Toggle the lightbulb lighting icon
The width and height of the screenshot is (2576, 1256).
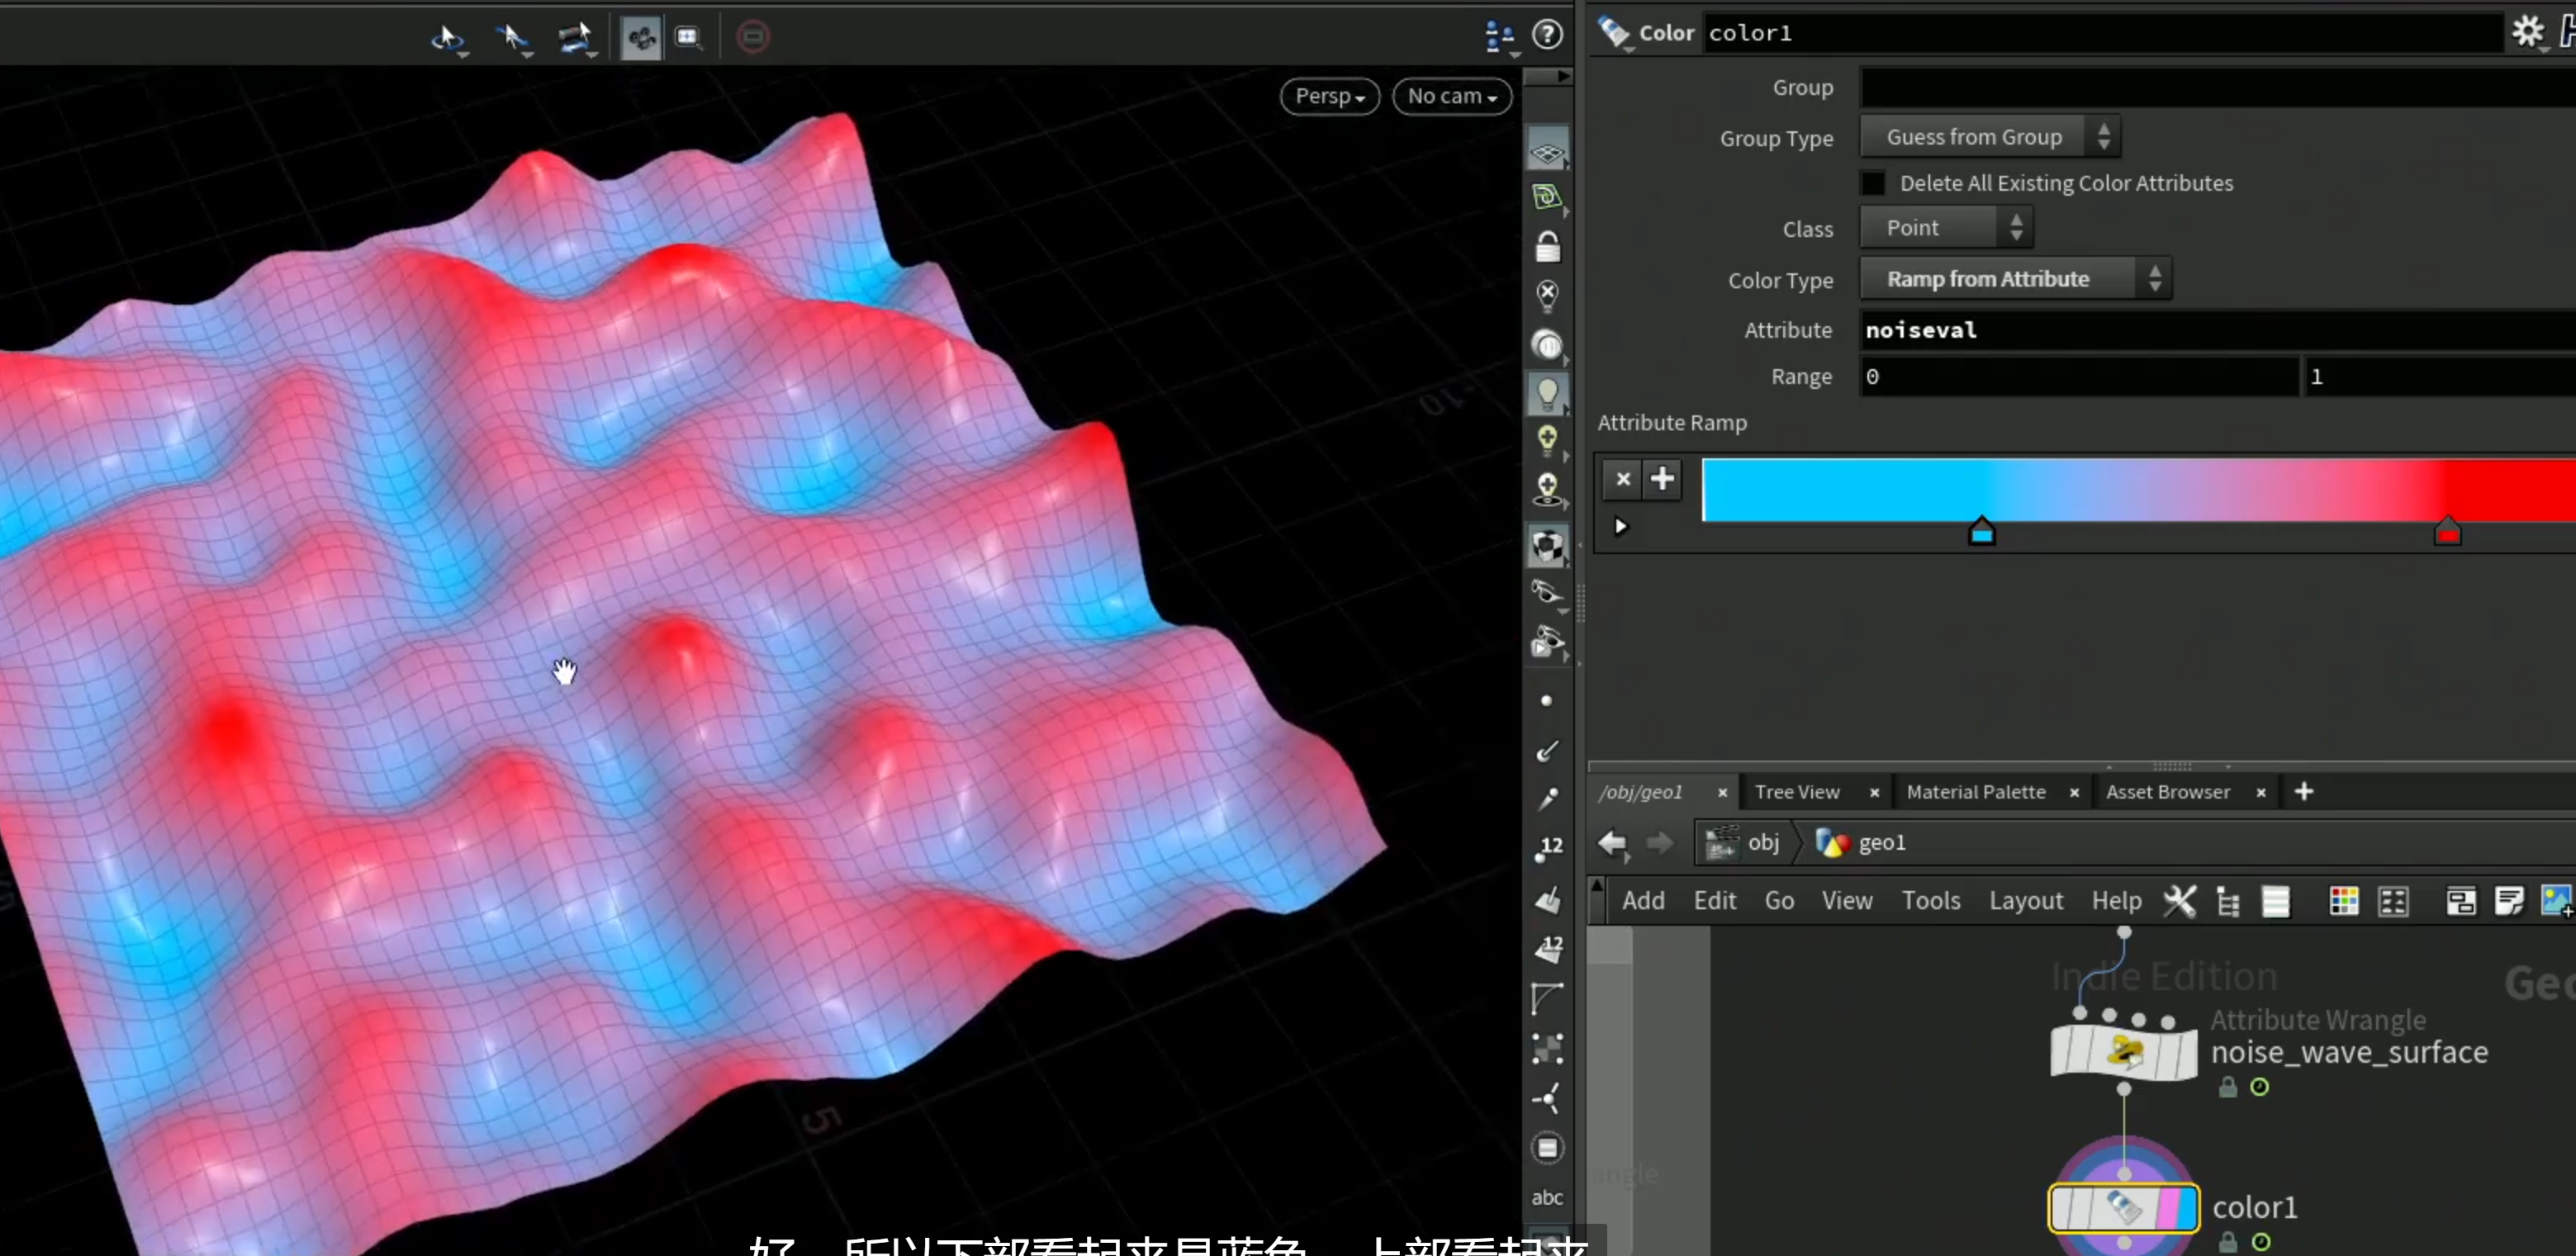click(x=1547, y=393)
